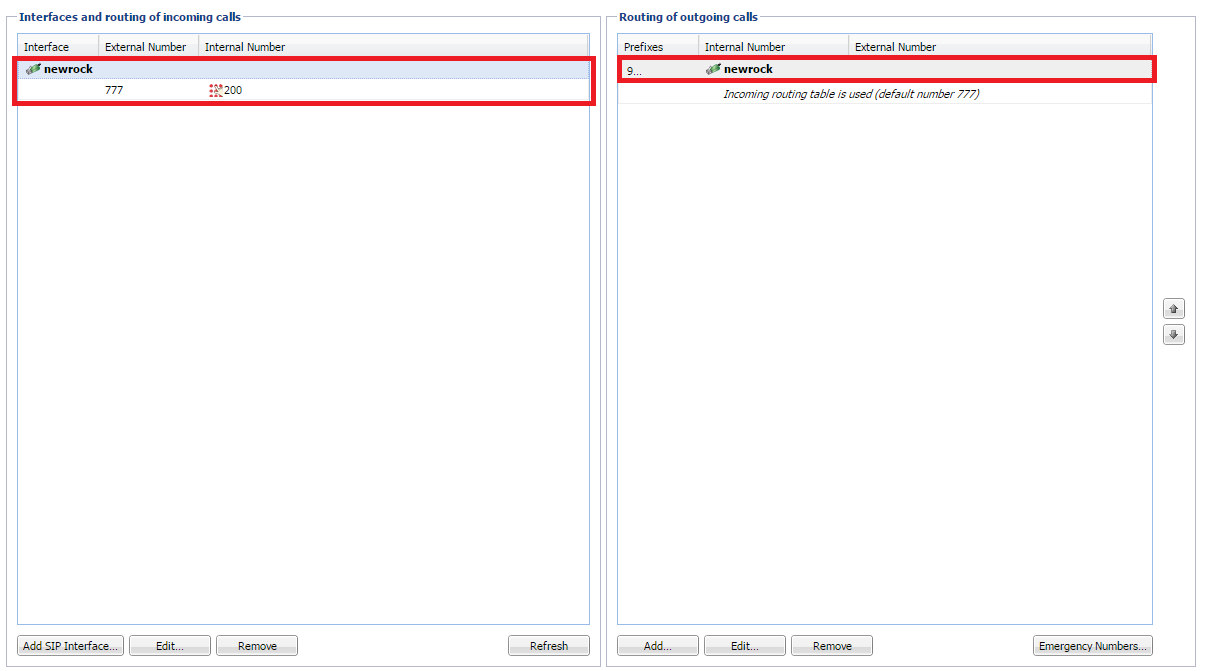Remove the selected outgoing call route

coord(831,646)
